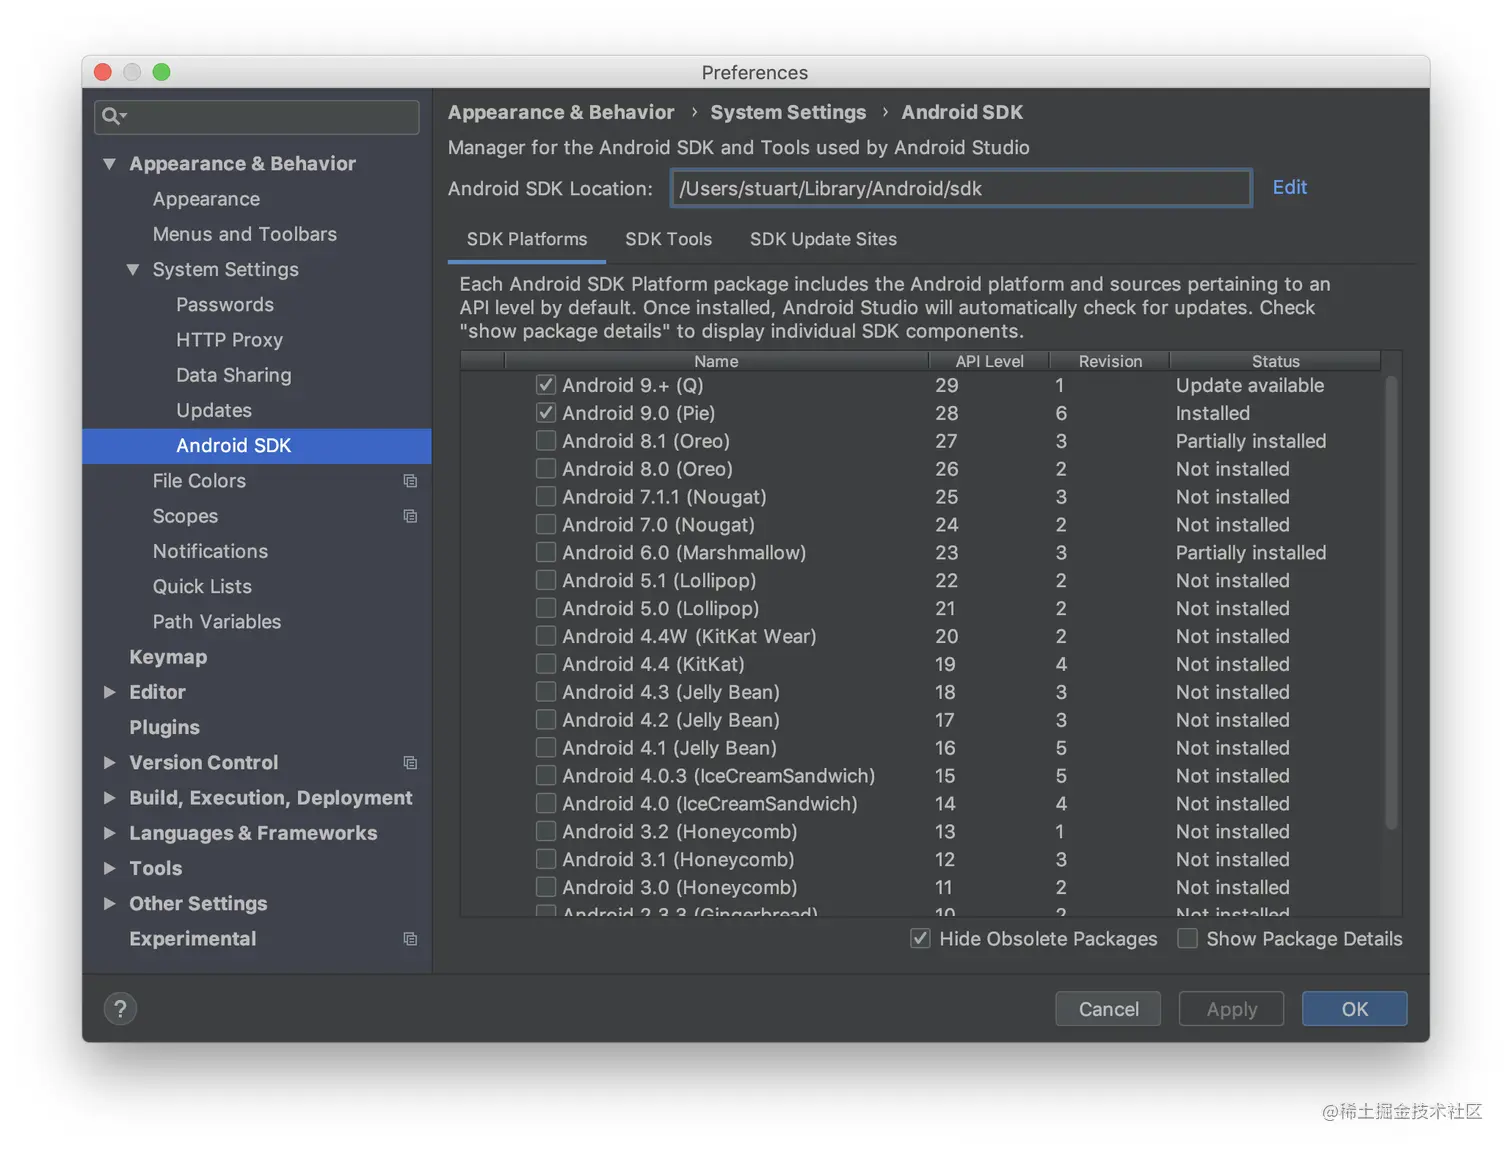Viewport: 1512px width, 1151px height.
Task: Confirm with the OK button
Action: click(1355, 1009)
